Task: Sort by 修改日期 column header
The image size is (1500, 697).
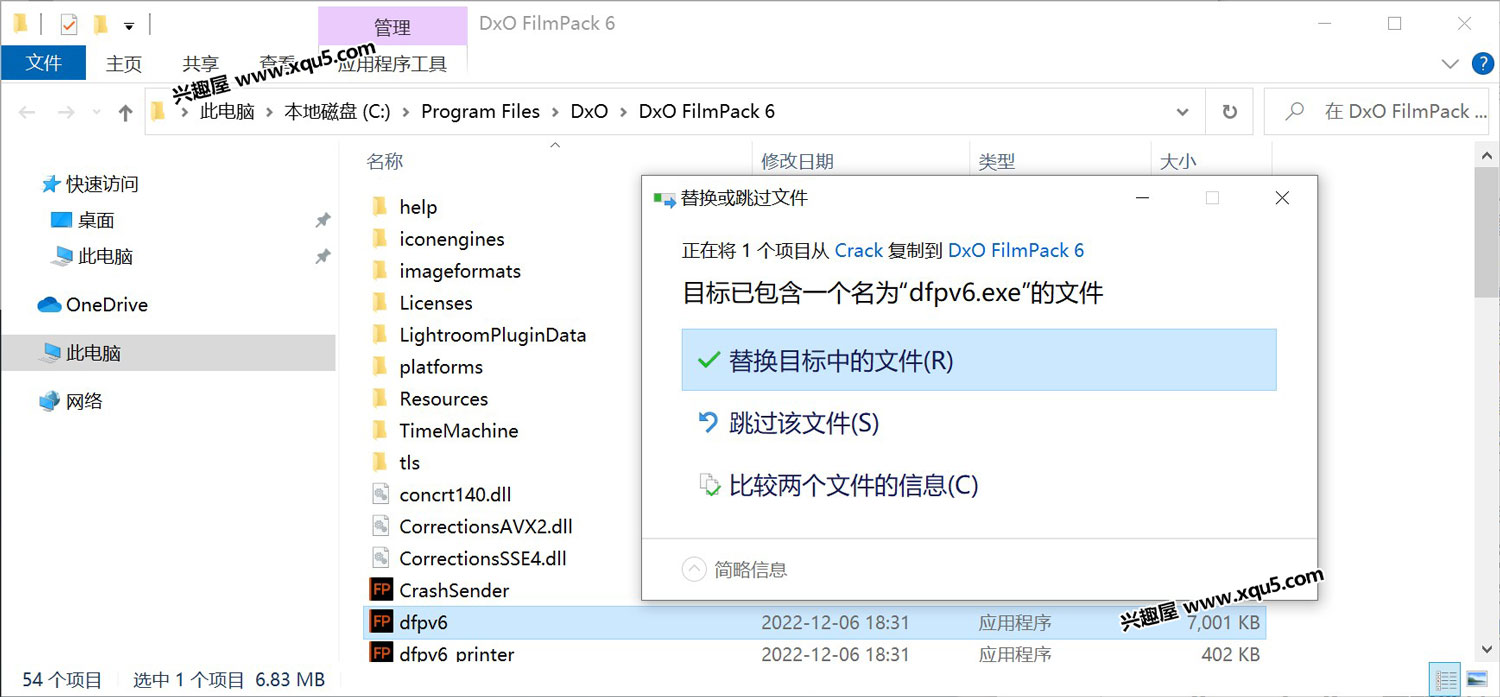Action: tap(797, 161)
